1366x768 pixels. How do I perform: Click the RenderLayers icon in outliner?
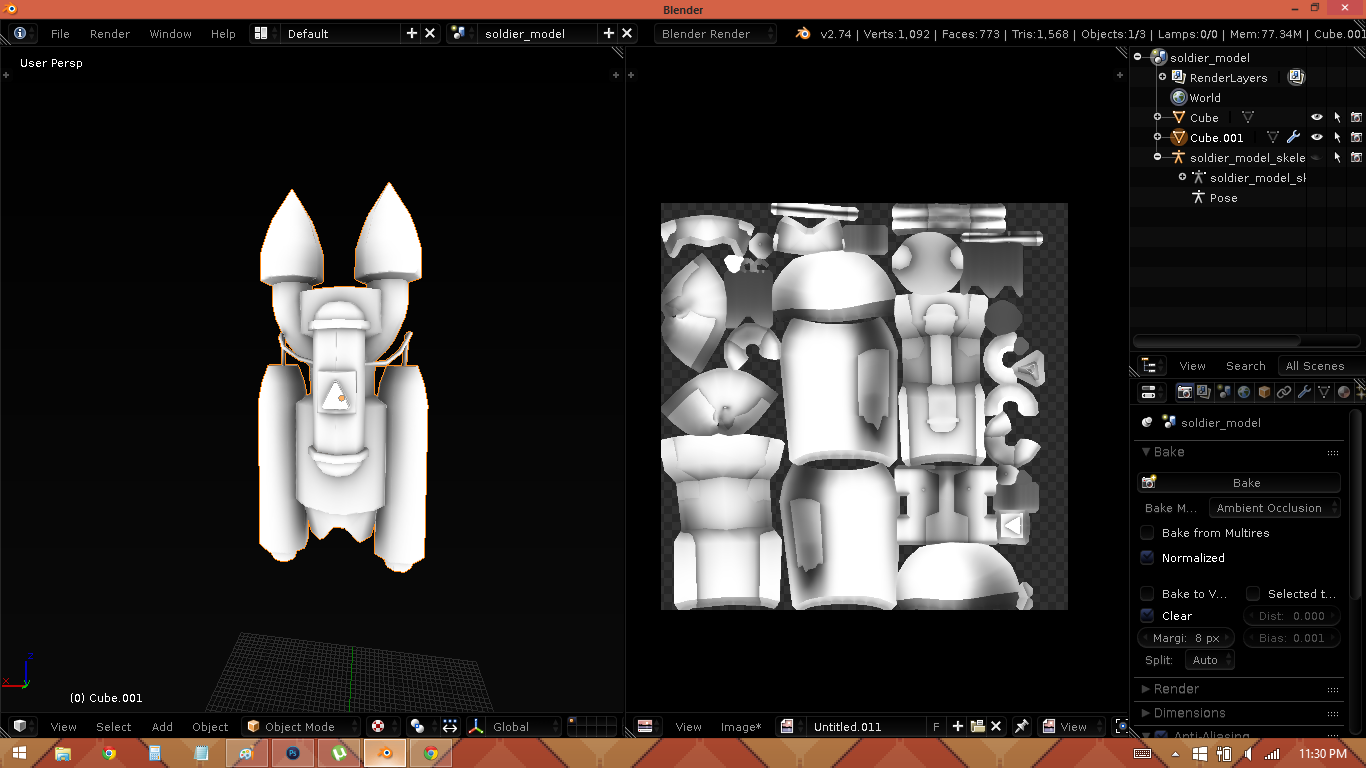pos(1178,77)
